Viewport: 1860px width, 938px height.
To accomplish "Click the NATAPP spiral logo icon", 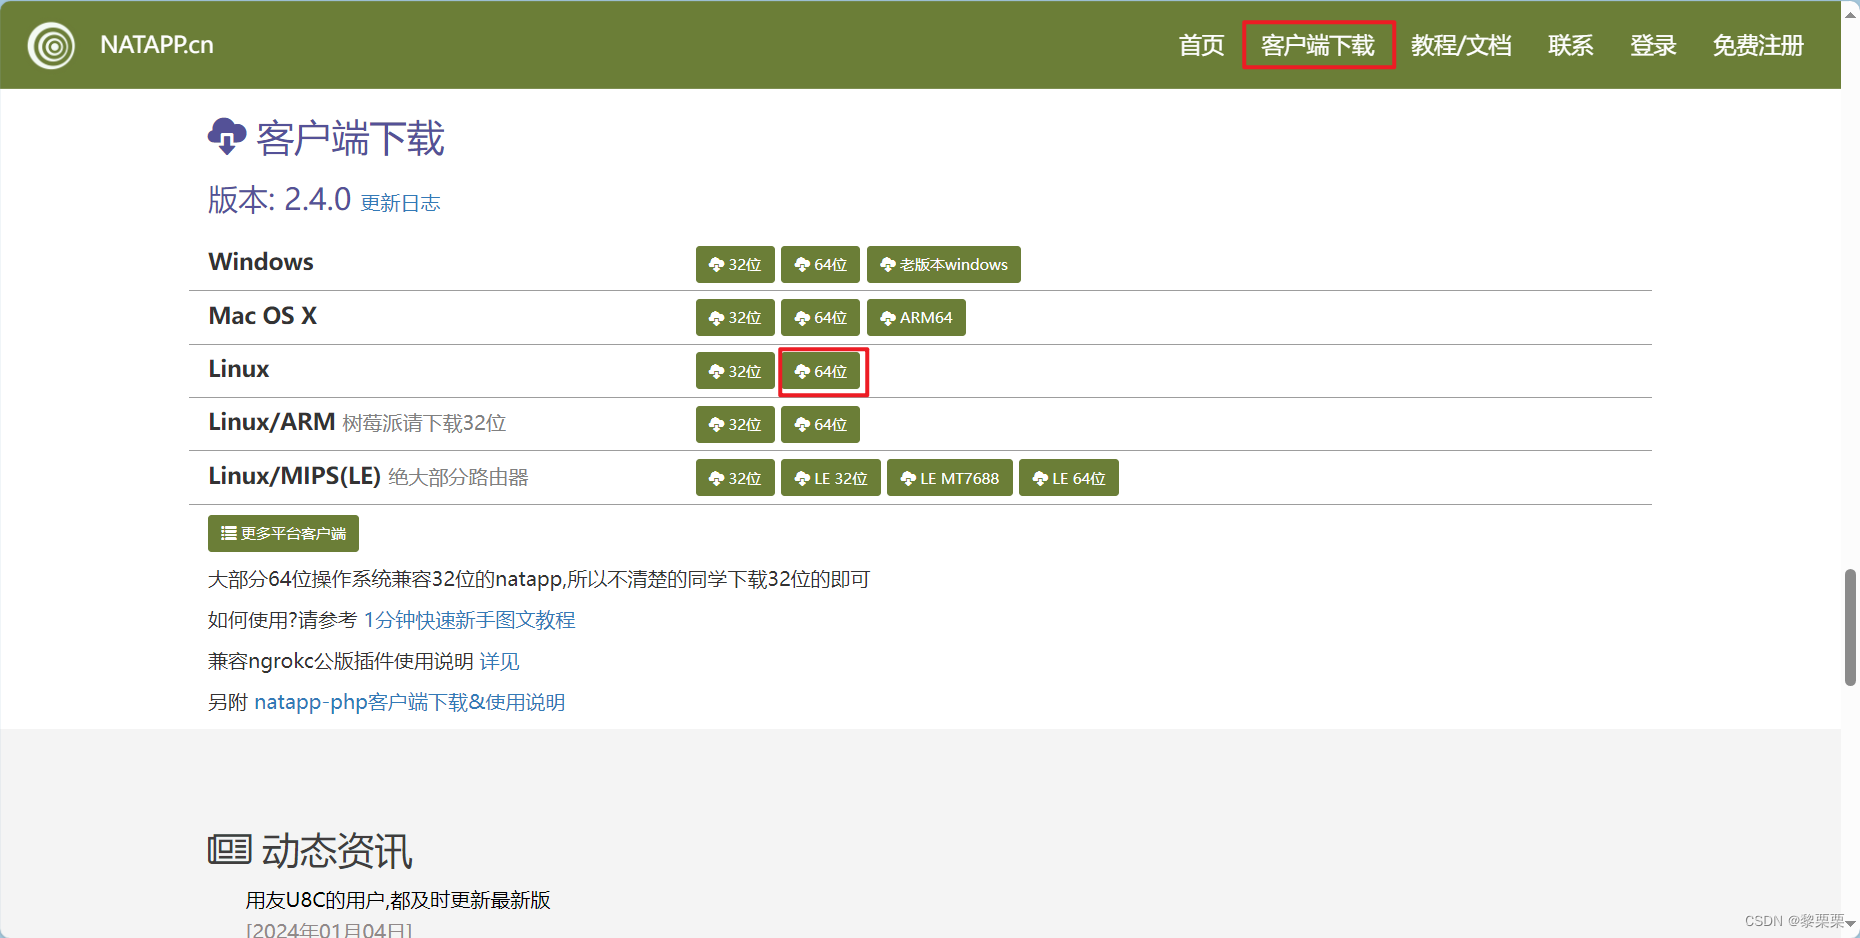I will point(51,45).
